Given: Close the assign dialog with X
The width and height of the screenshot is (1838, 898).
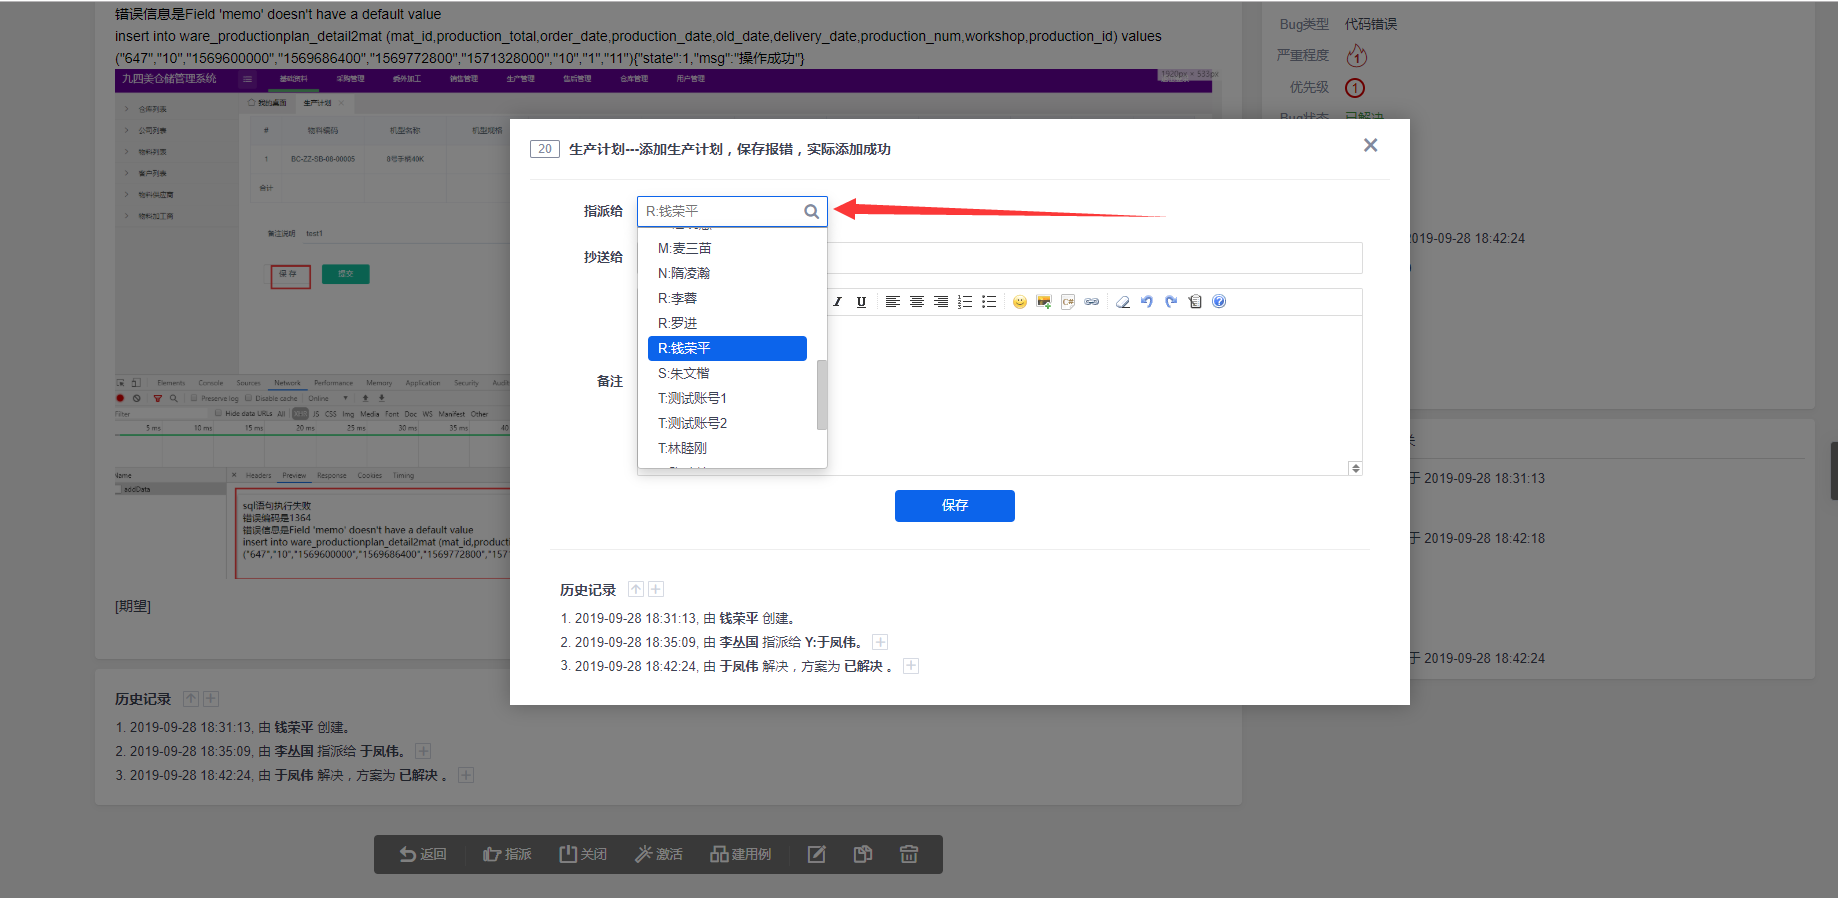Looking at the screenshot, I should [x=1370, y=146].
